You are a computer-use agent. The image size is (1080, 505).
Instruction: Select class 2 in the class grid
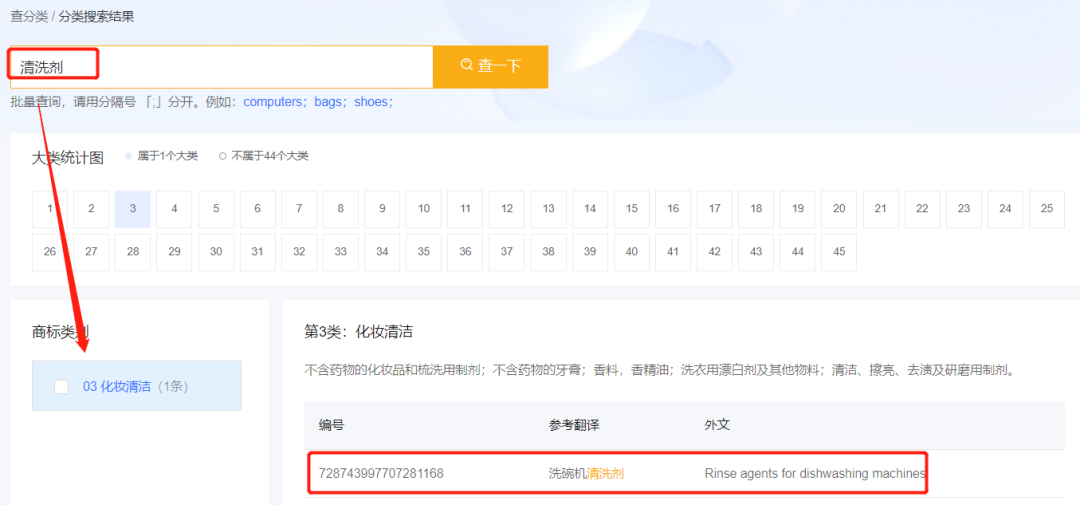pyautogui.click(x=91, y=209)
